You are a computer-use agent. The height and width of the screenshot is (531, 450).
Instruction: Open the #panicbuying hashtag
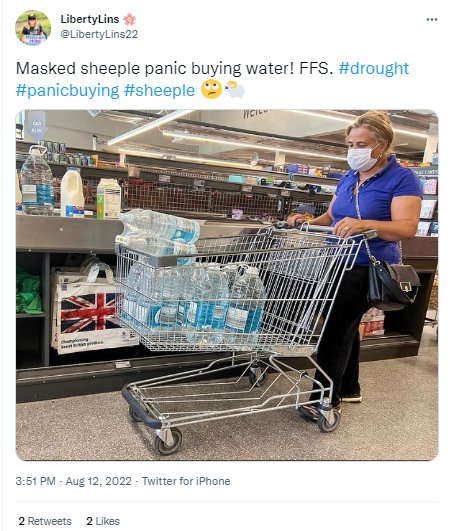pyautogui.click(x=67, y=90)
